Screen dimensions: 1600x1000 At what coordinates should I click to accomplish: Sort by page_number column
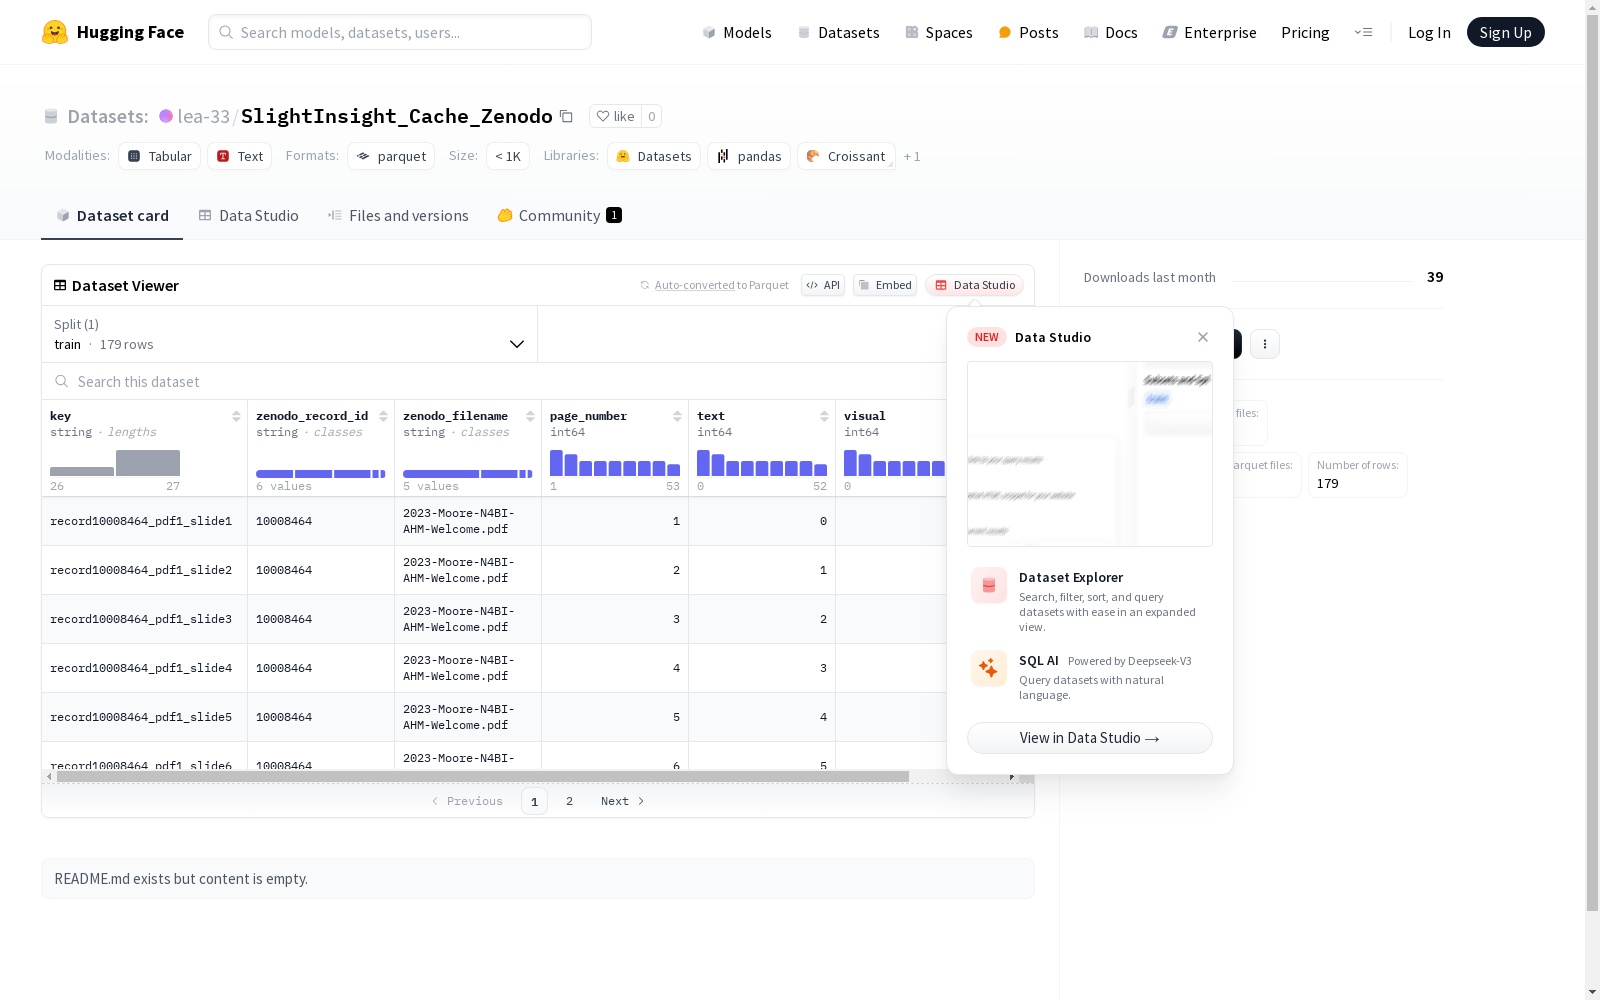pyautogui.click(x=677, y=416)
